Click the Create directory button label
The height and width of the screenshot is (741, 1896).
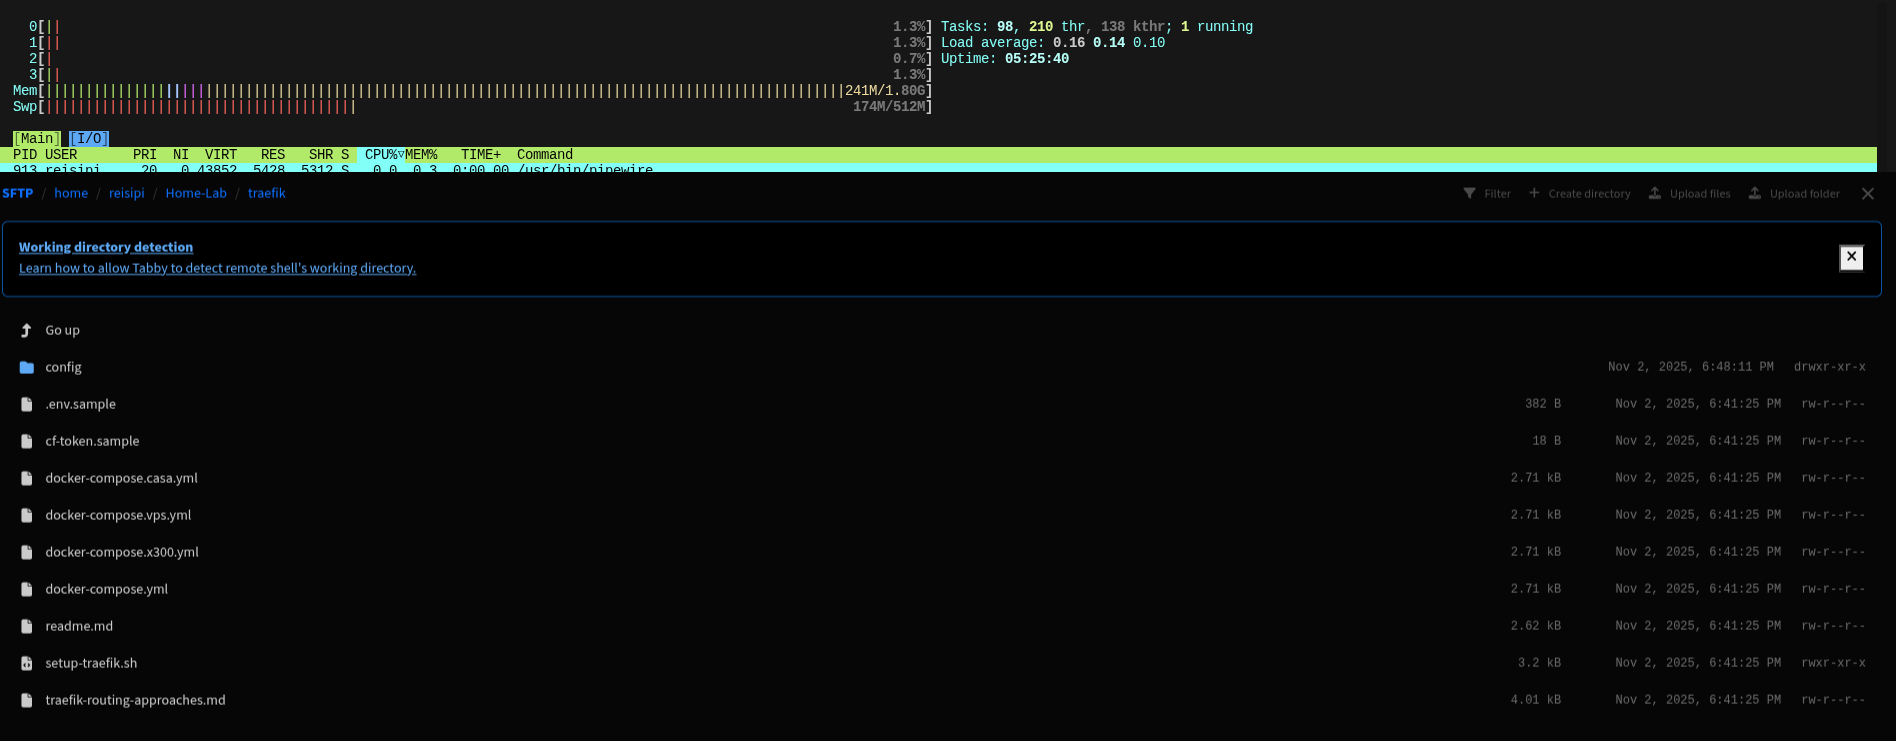coord(1589,194)
